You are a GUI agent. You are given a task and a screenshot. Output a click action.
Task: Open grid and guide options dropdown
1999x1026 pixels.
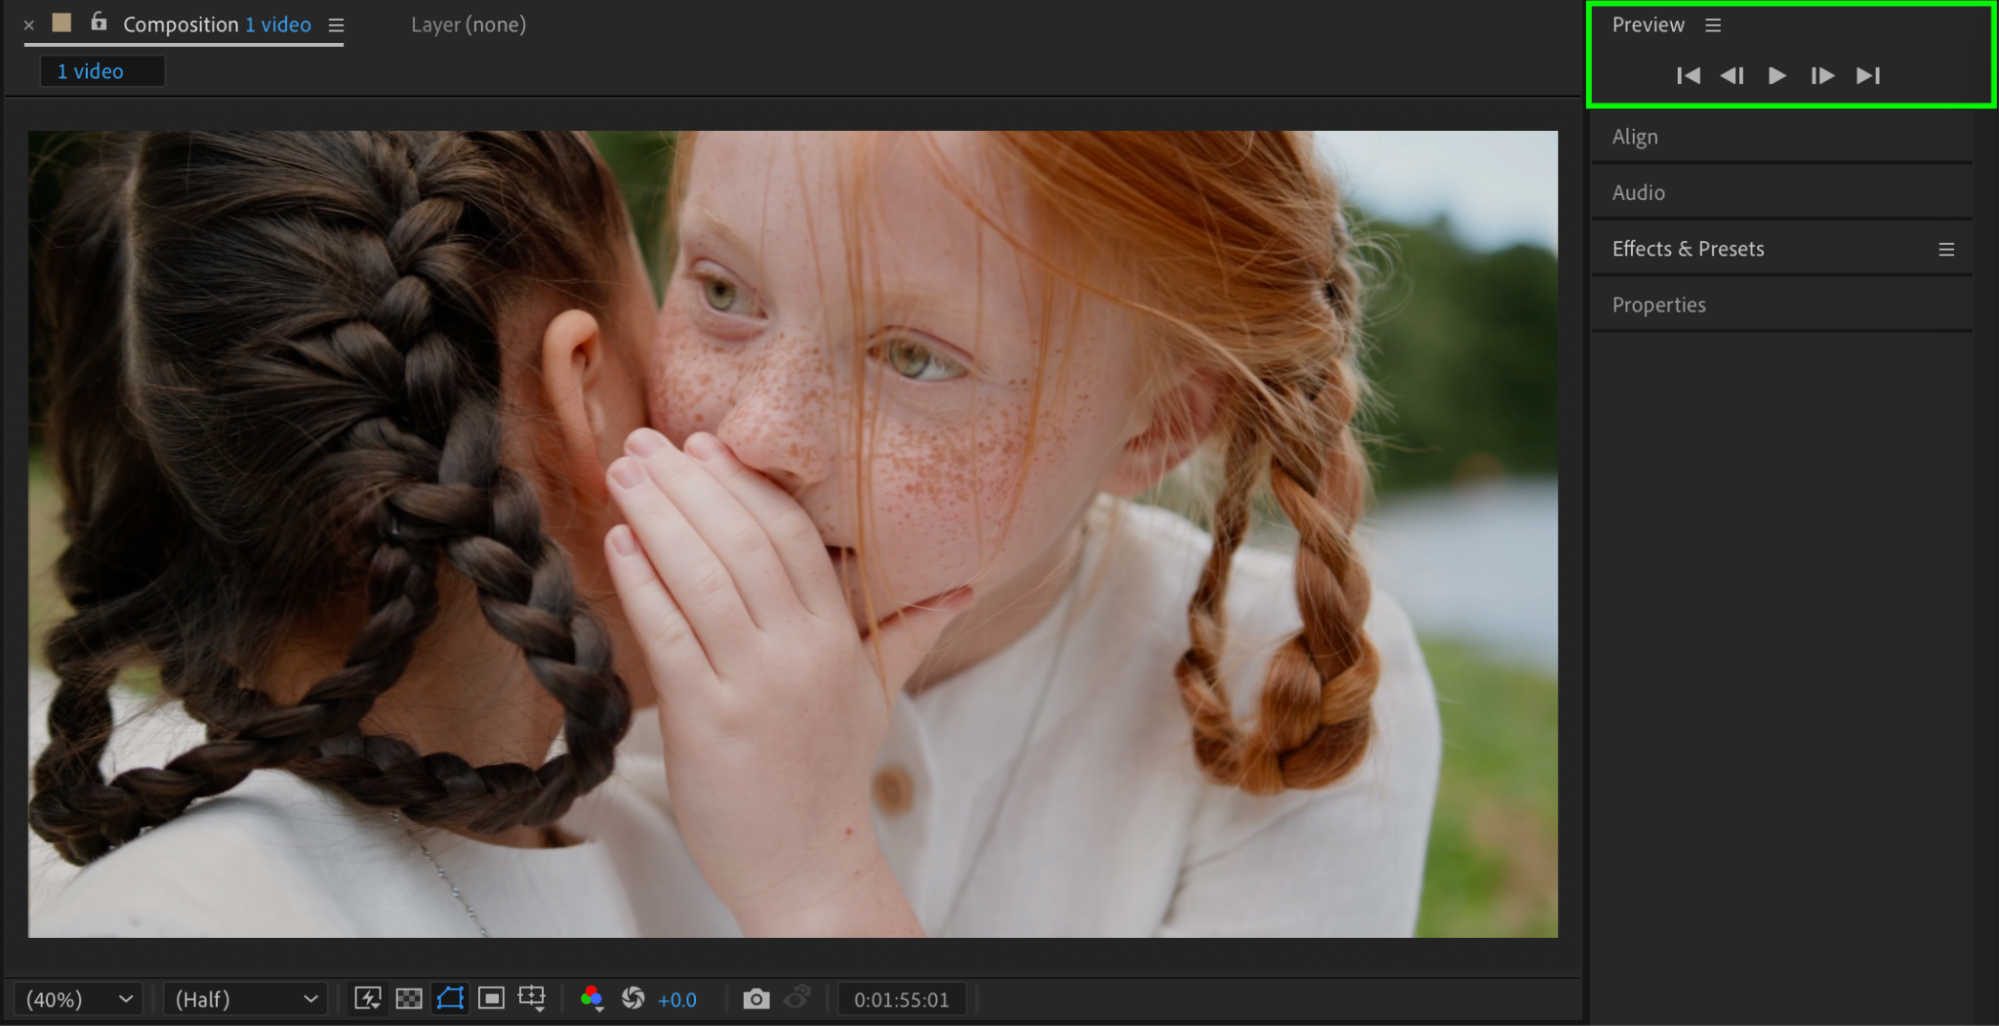click(x=532, y=999)
